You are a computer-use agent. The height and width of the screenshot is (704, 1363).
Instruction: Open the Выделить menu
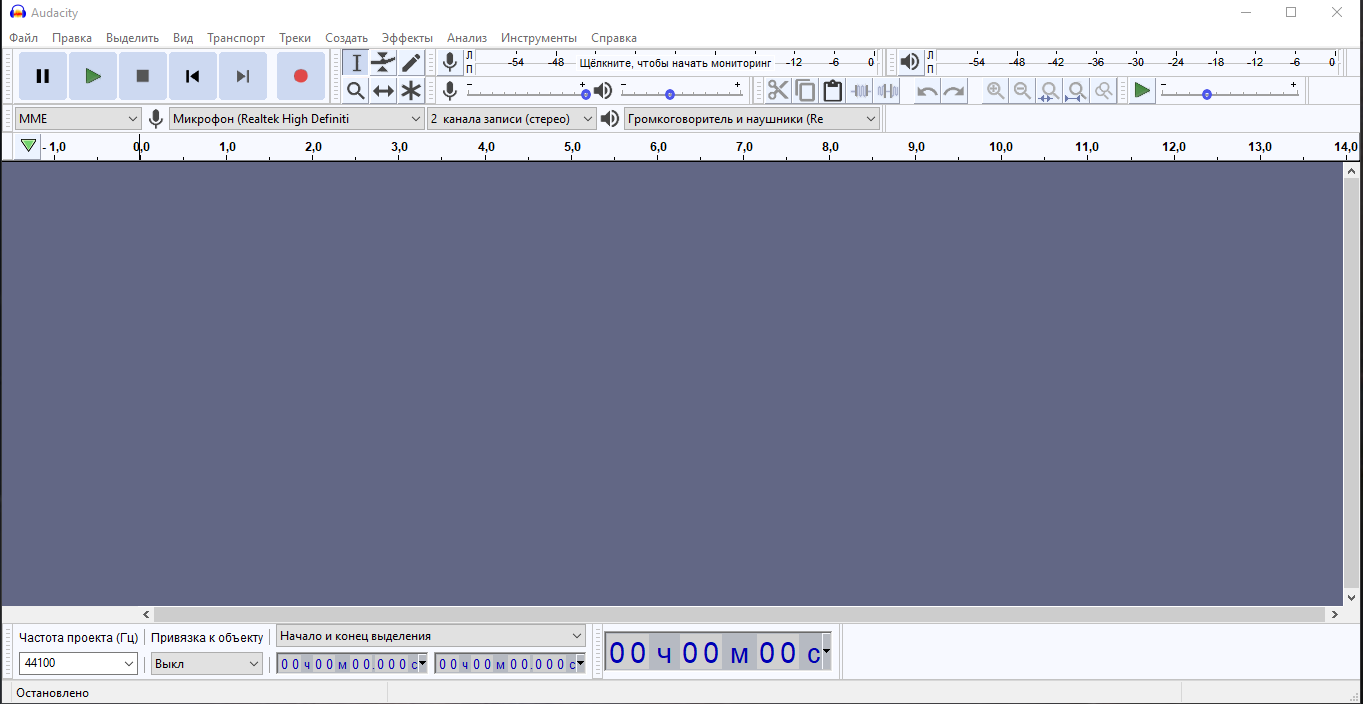pyautogui.click(x=132, y=38)
